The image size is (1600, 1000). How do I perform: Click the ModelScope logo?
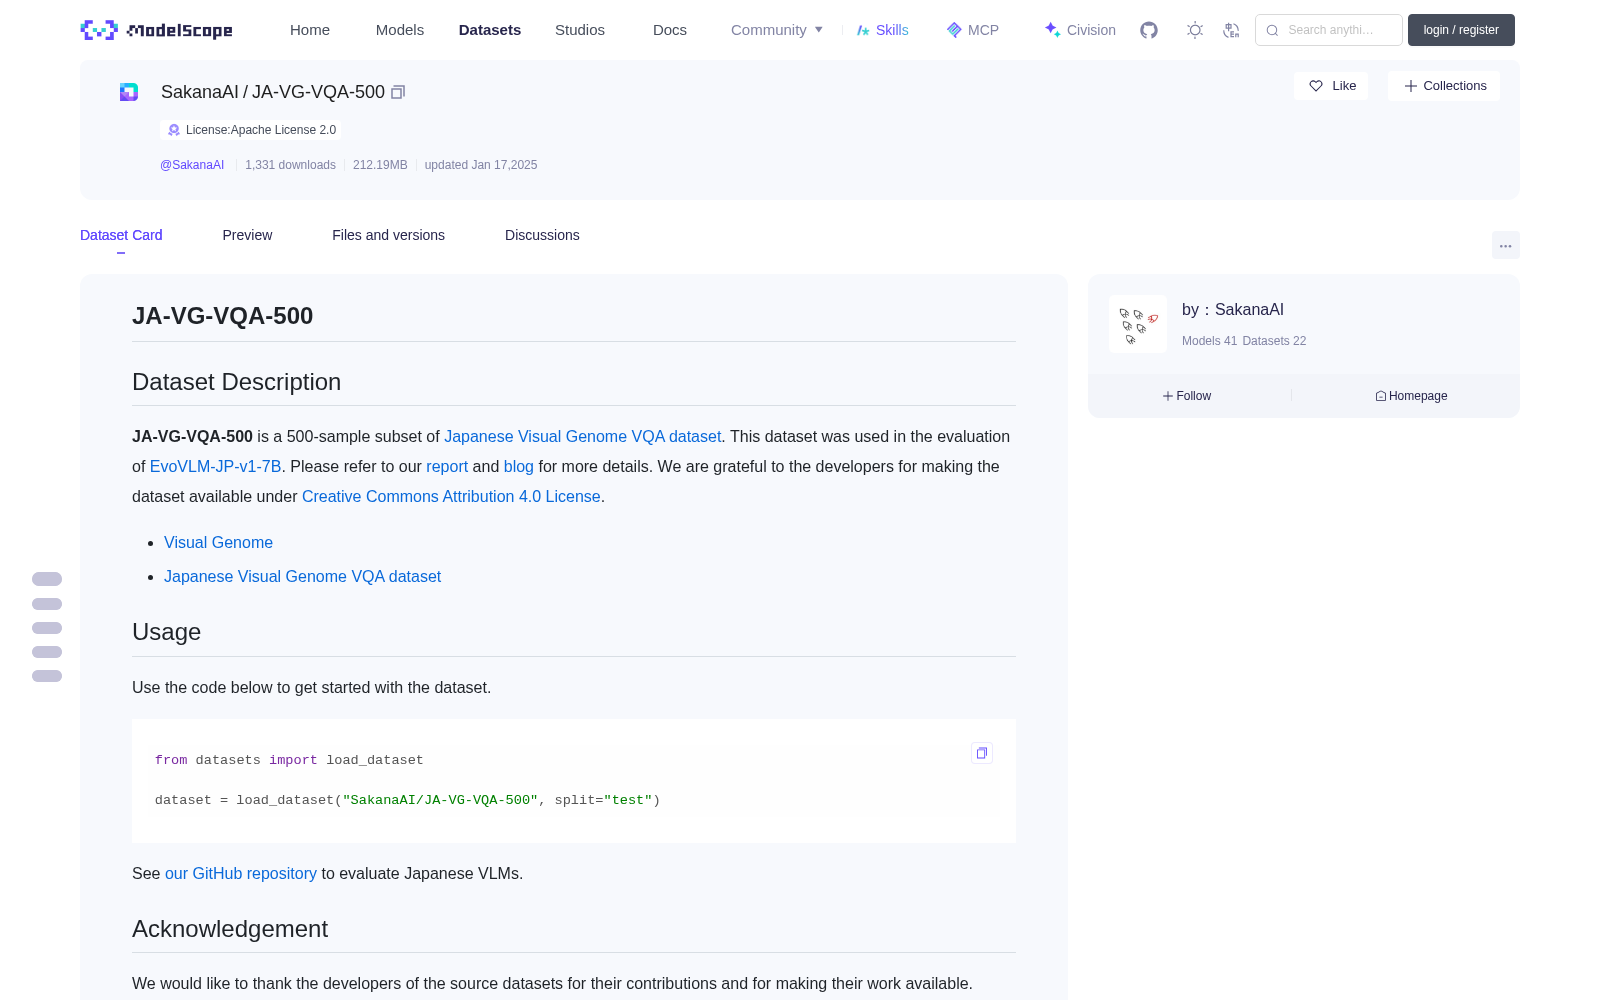click(157, 30)
